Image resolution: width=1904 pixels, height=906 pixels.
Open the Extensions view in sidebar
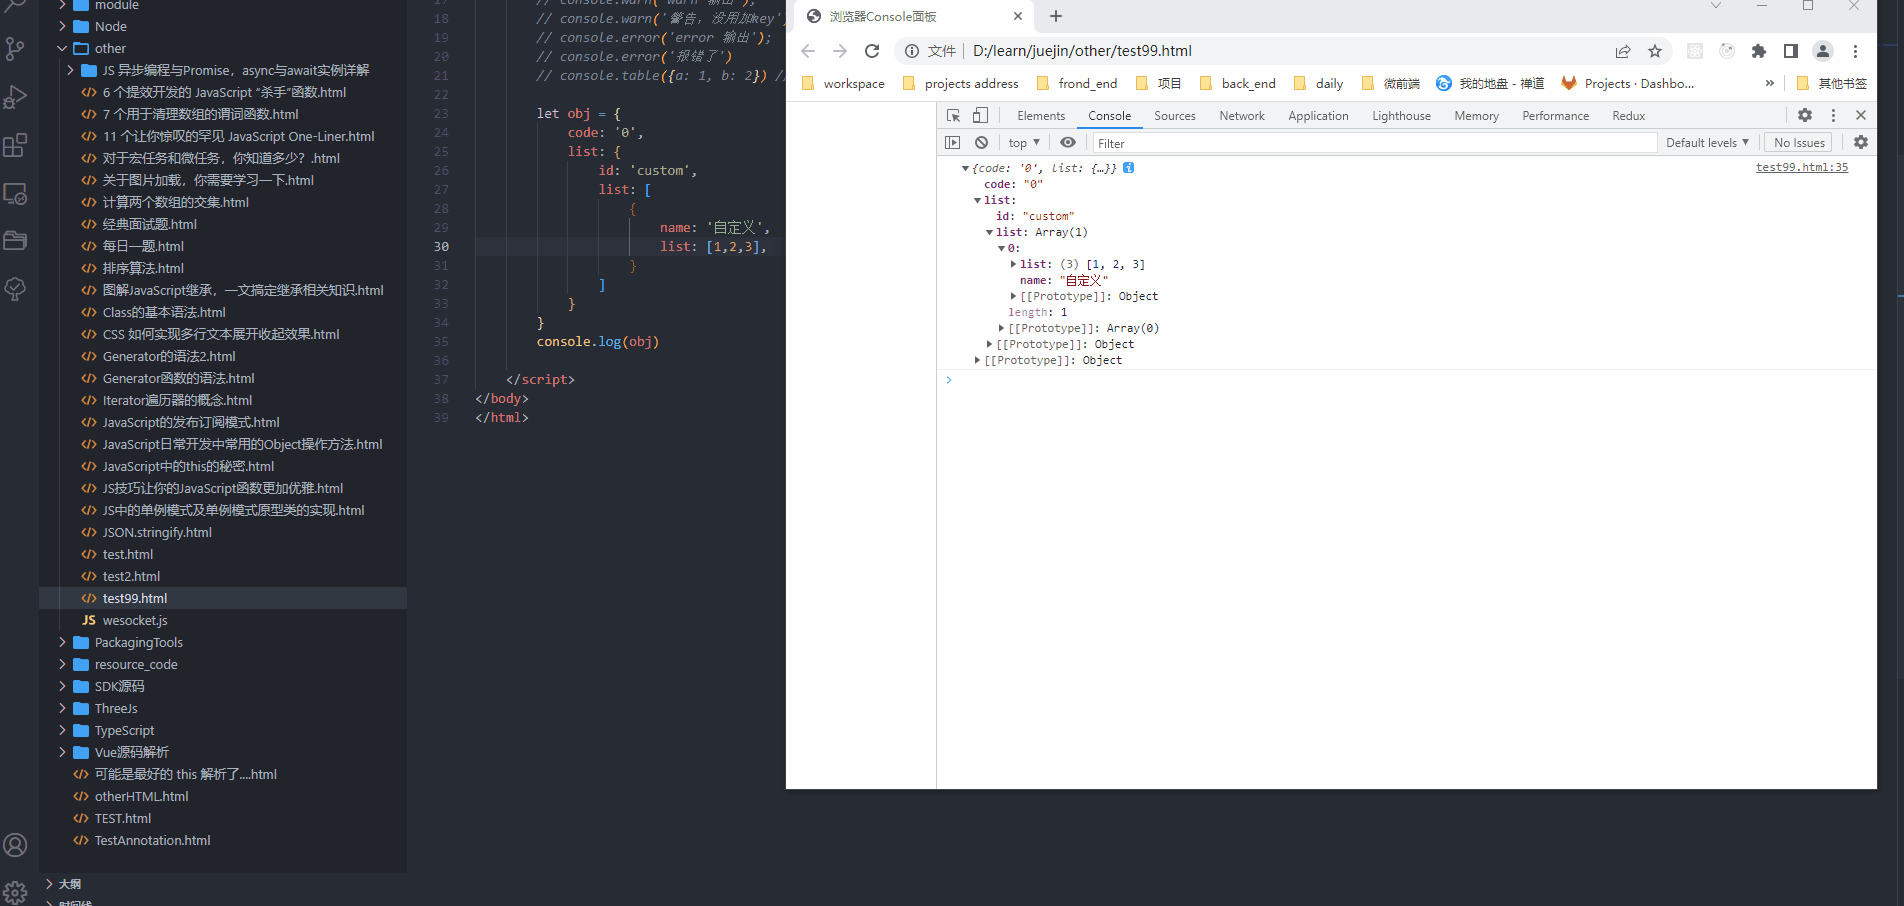(x=16, y=145)
